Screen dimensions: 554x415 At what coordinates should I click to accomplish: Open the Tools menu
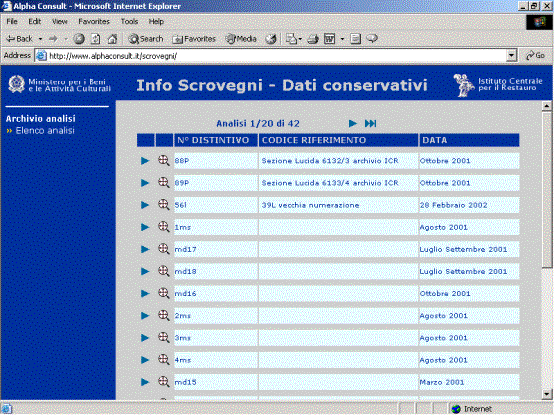click(x=129, y=22)
